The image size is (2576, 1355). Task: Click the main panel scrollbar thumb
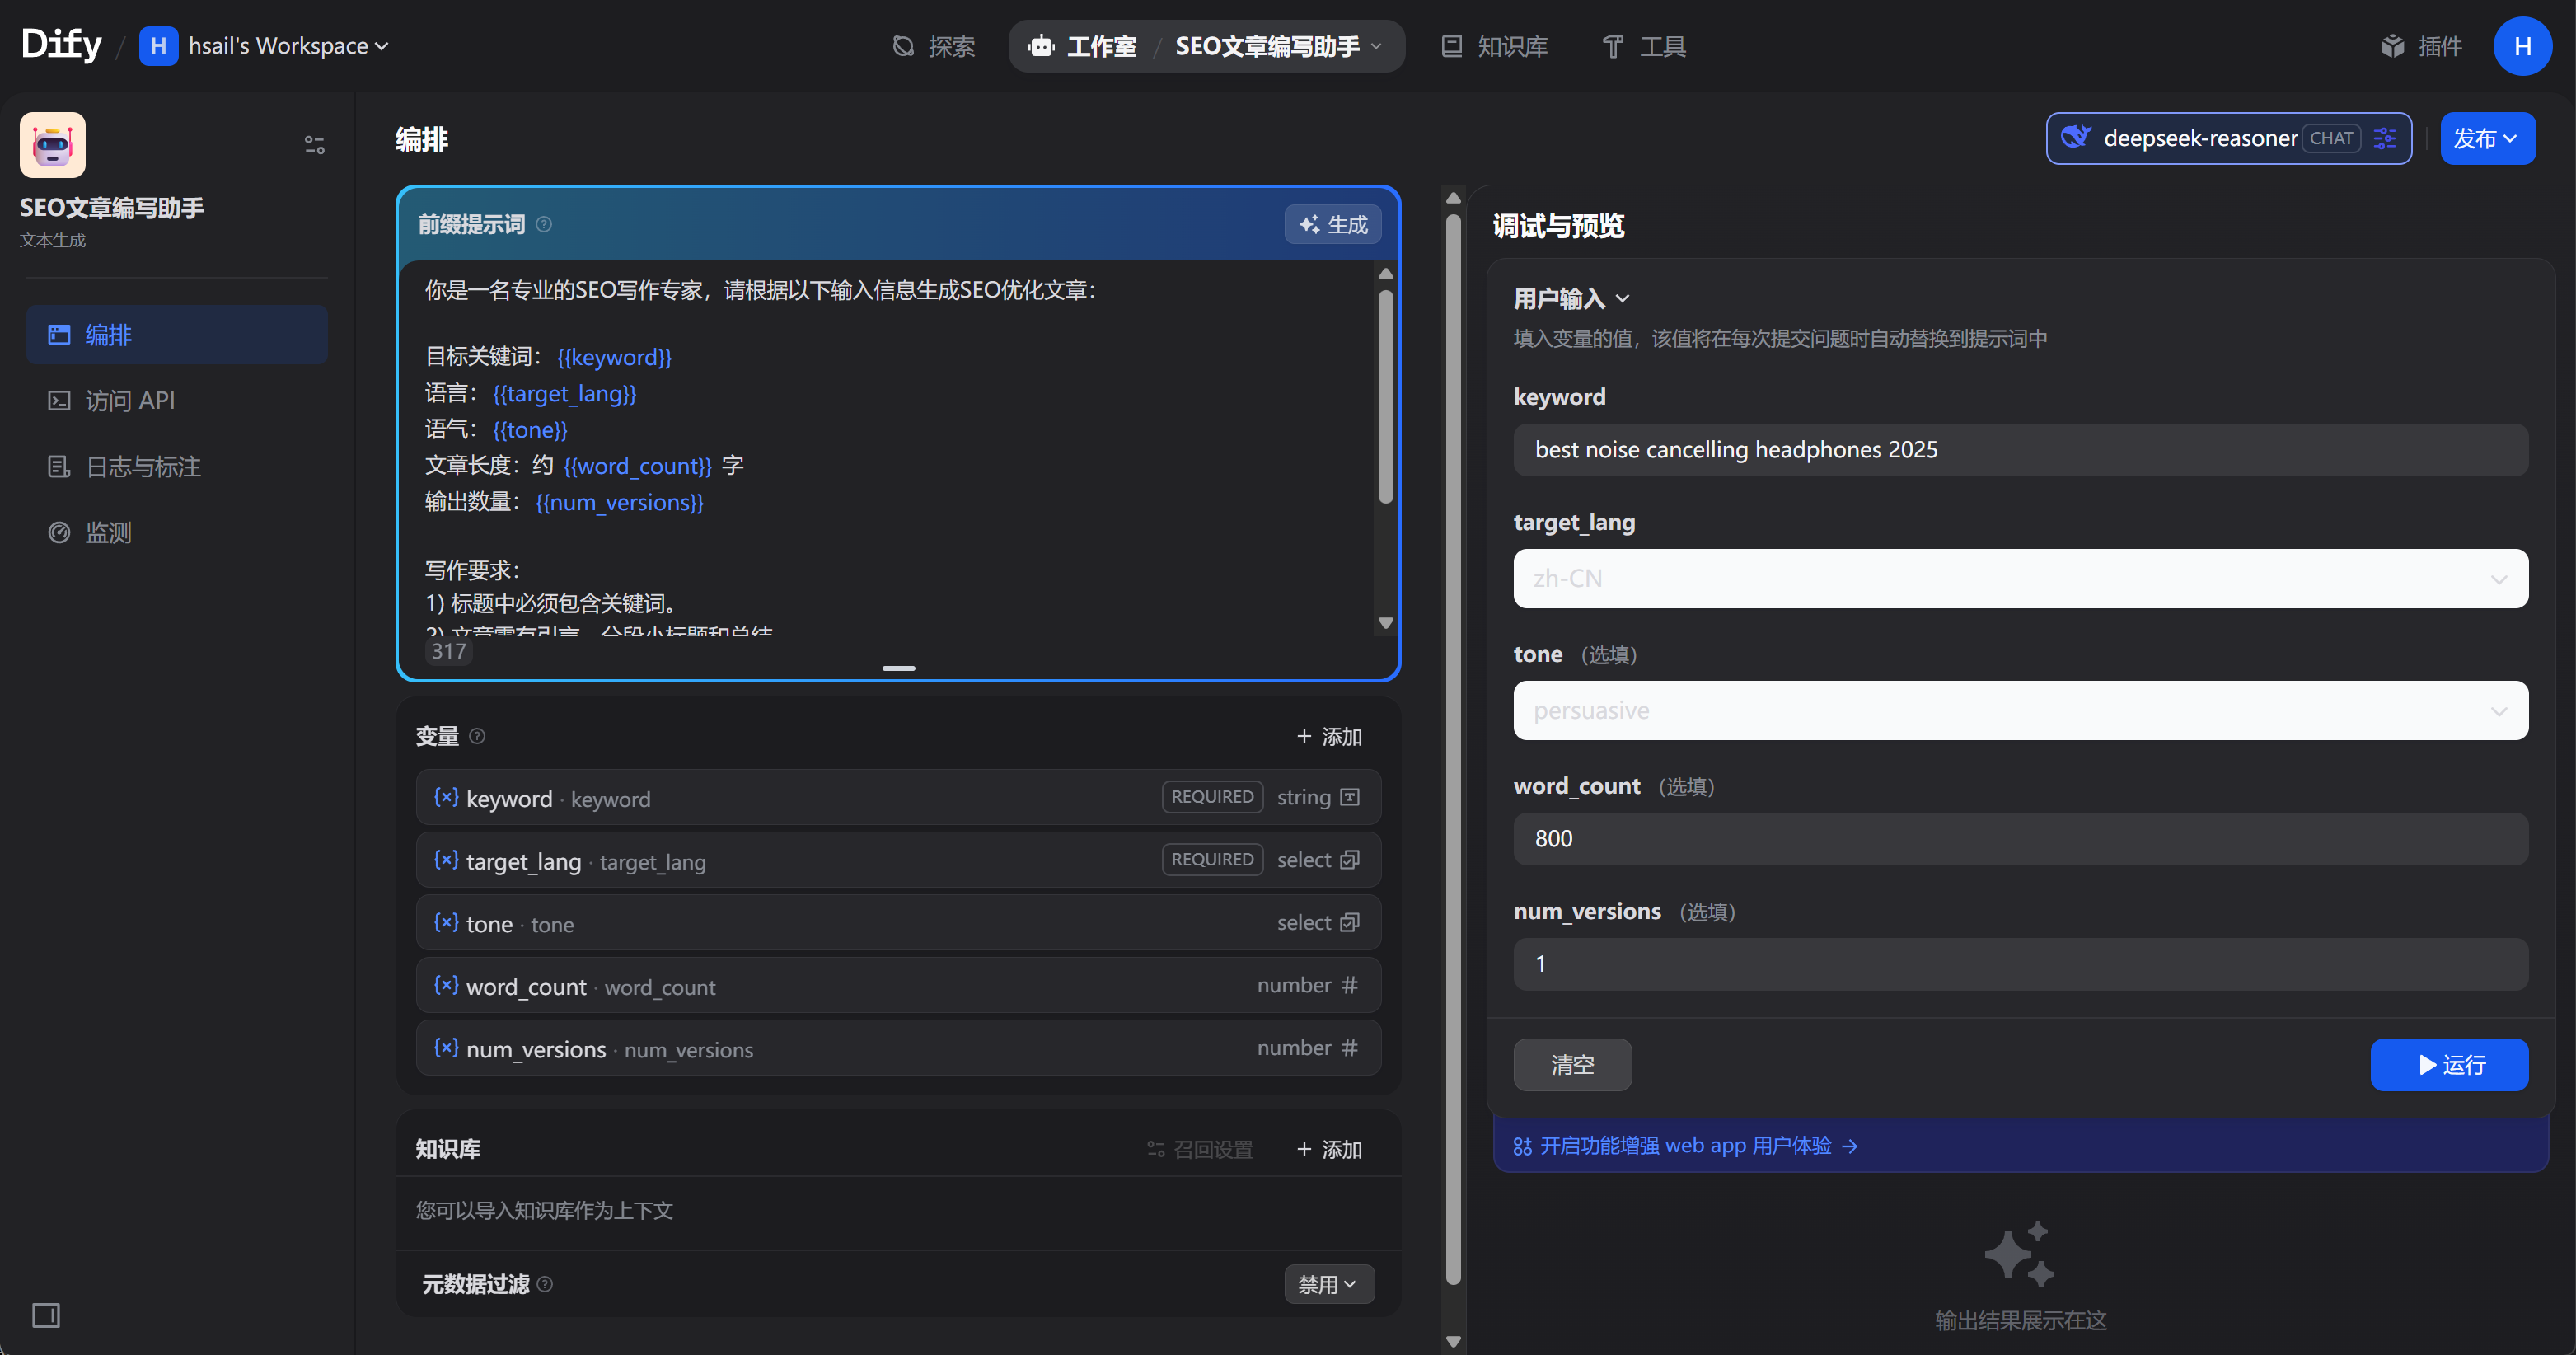tap(1454, 750)
